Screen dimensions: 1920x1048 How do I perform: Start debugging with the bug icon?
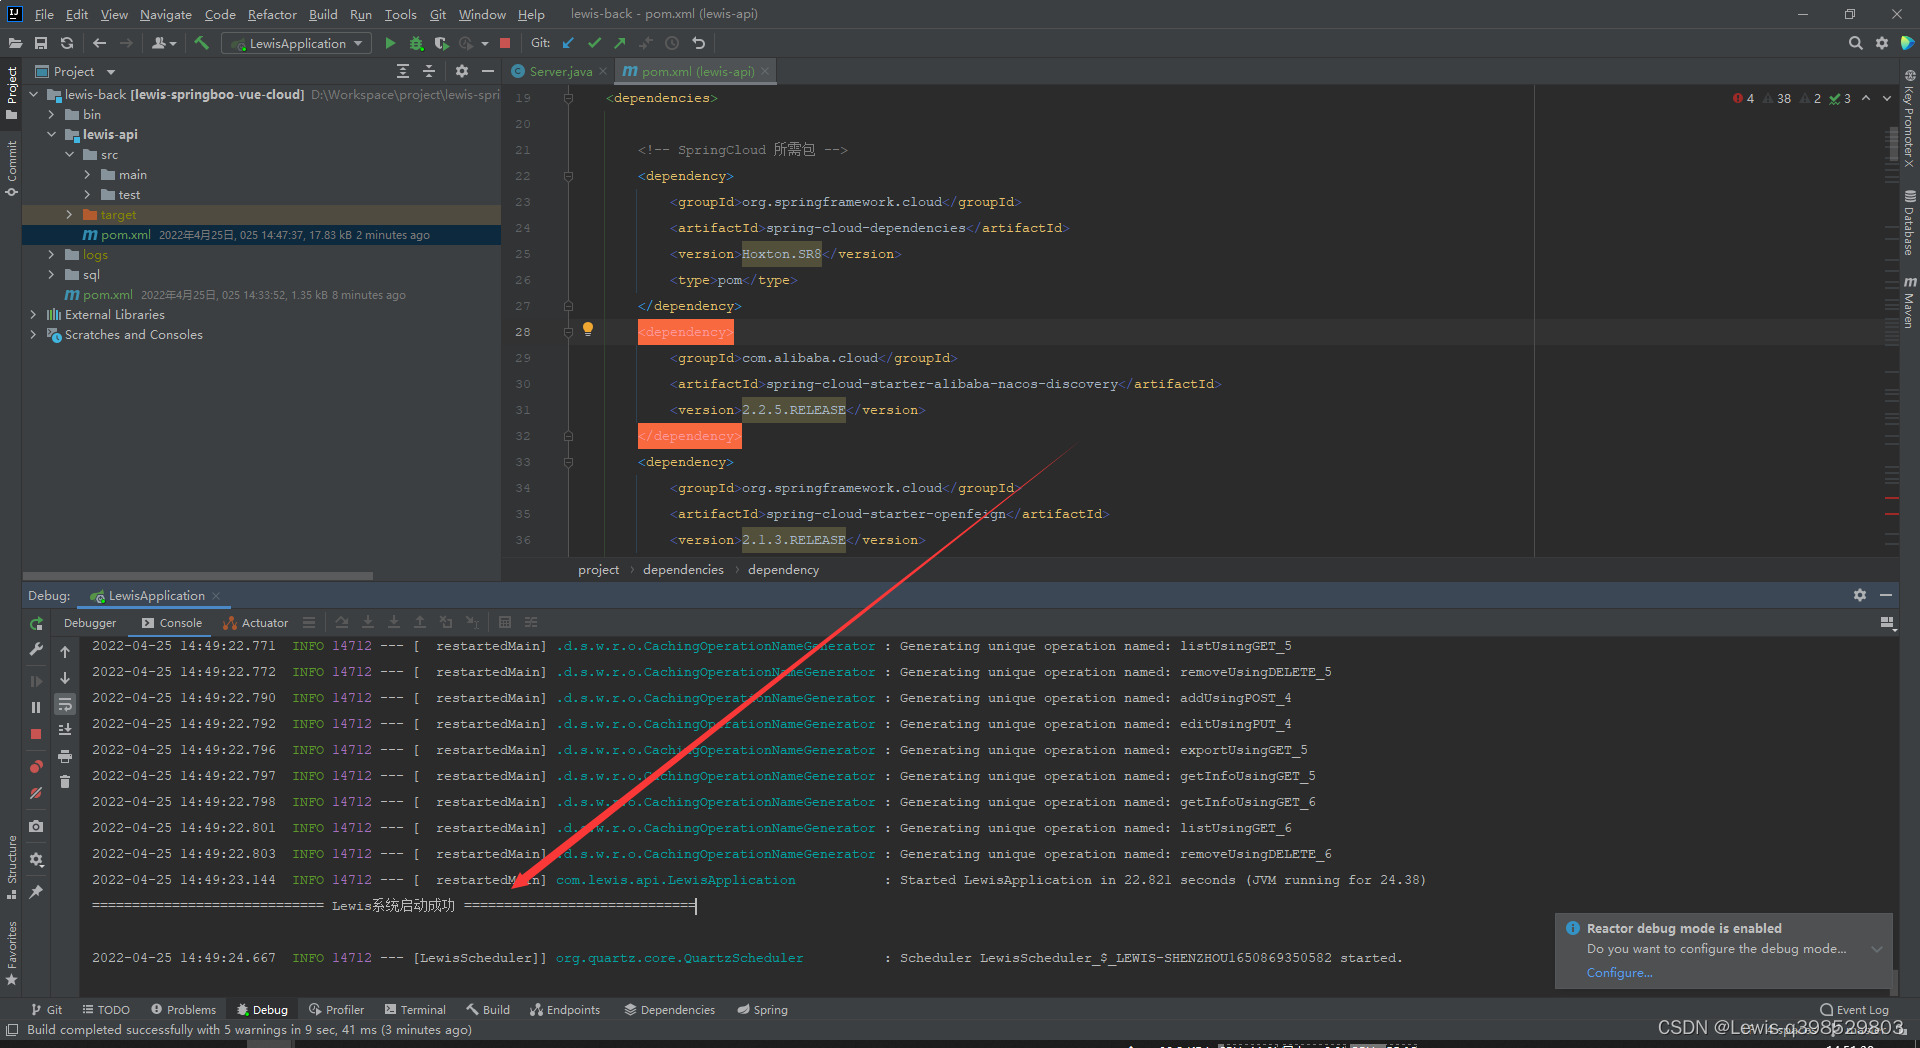click(416, 43)
